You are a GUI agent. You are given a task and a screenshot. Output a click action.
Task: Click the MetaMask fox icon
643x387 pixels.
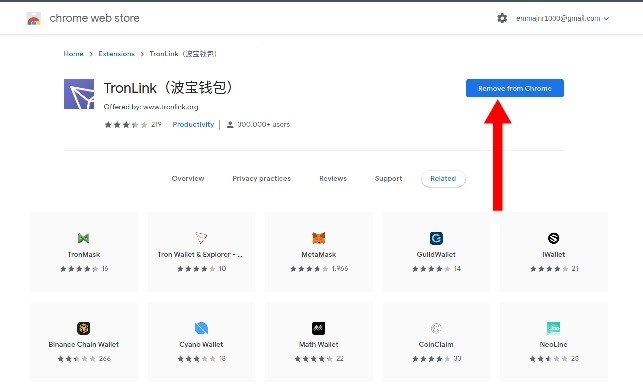click(x=319, y=238)
